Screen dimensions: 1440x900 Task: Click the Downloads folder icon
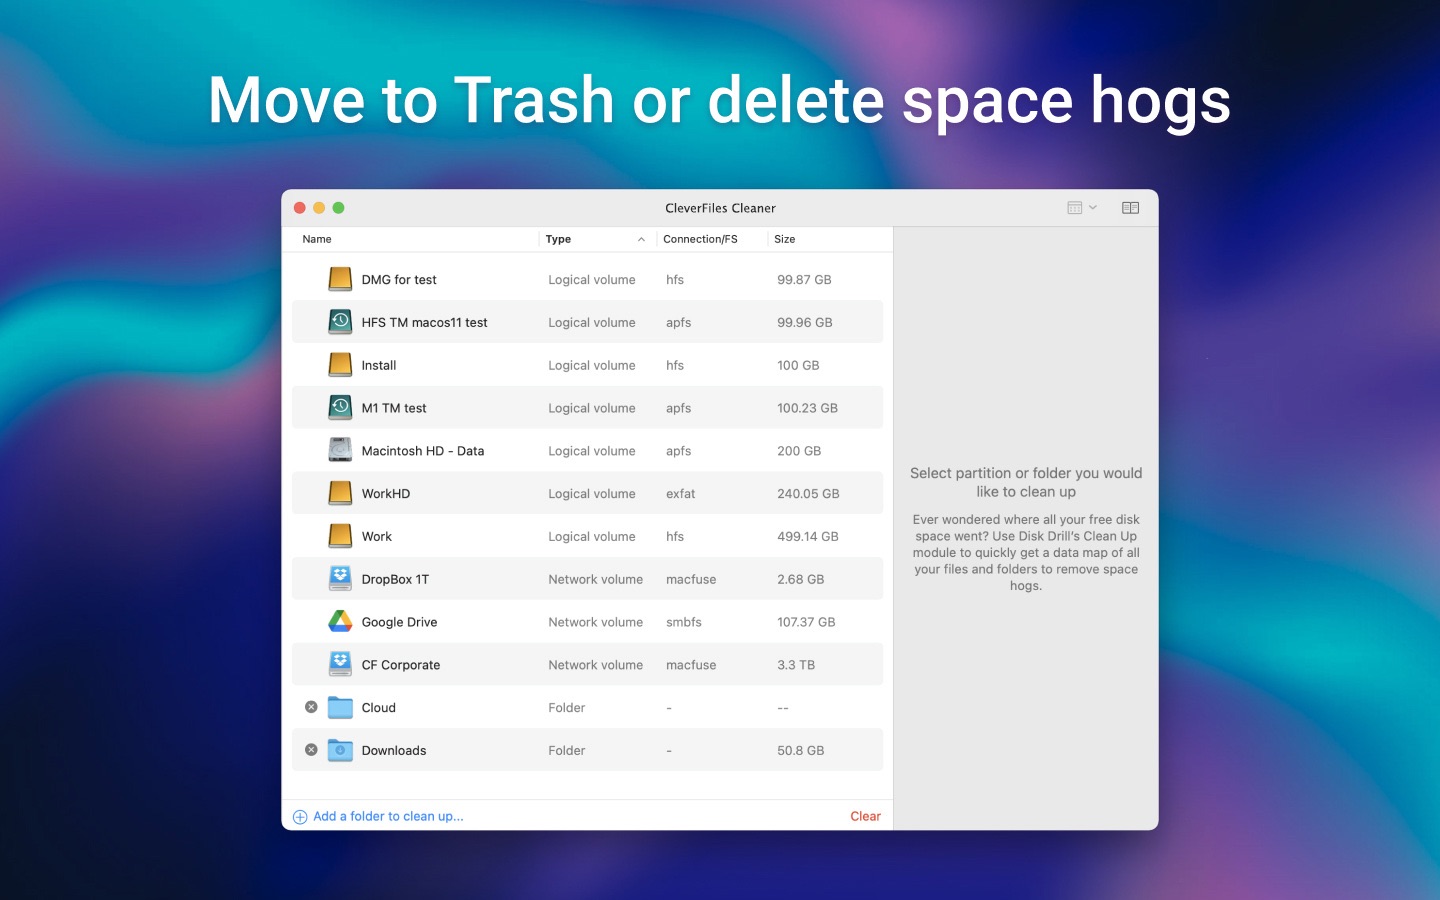click(x=340, y=750)
